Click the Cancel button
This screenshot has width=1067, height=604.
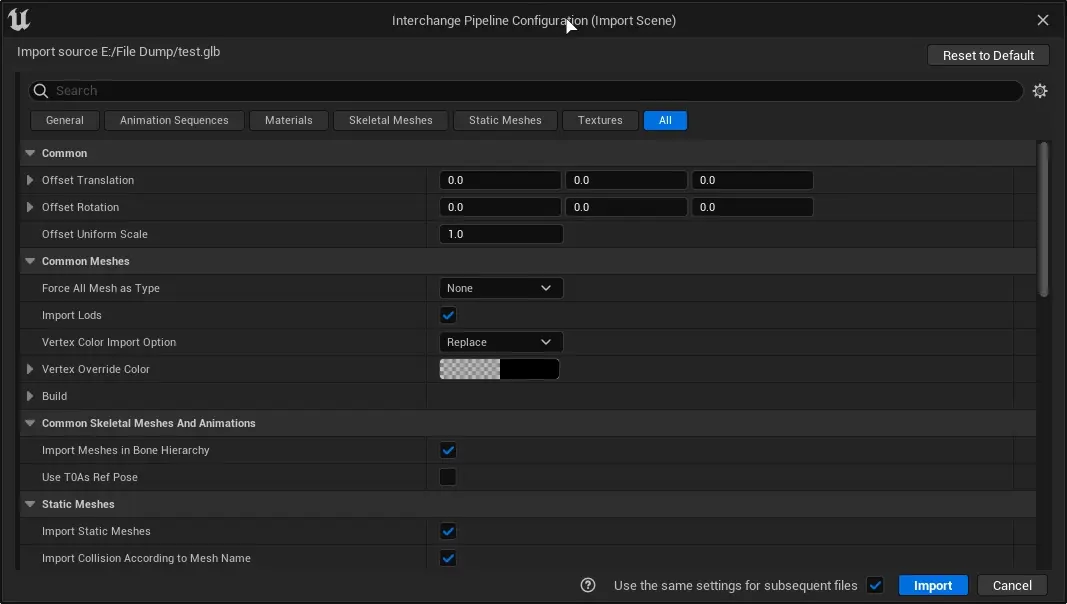point(1012,586)
